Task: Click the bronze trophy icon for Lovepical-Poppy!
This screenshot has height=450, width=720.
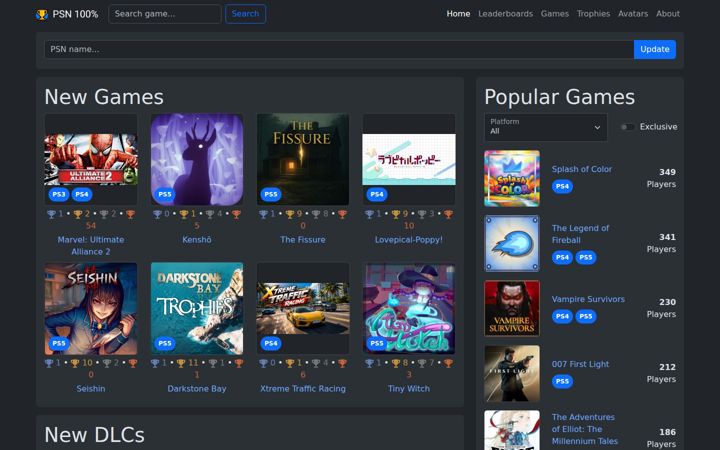Action: click(448, 214)
